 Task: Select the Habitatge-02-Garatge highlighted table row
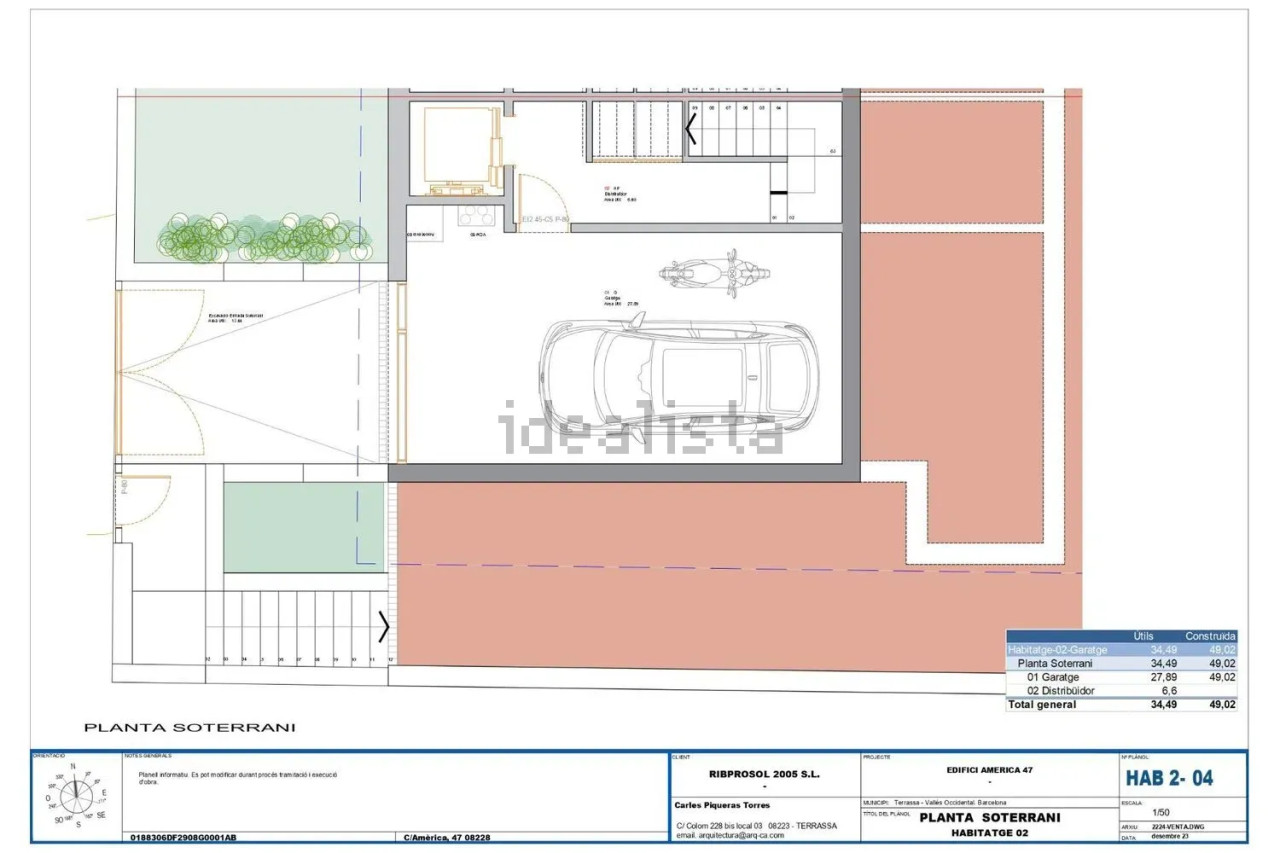point(1121,650)
